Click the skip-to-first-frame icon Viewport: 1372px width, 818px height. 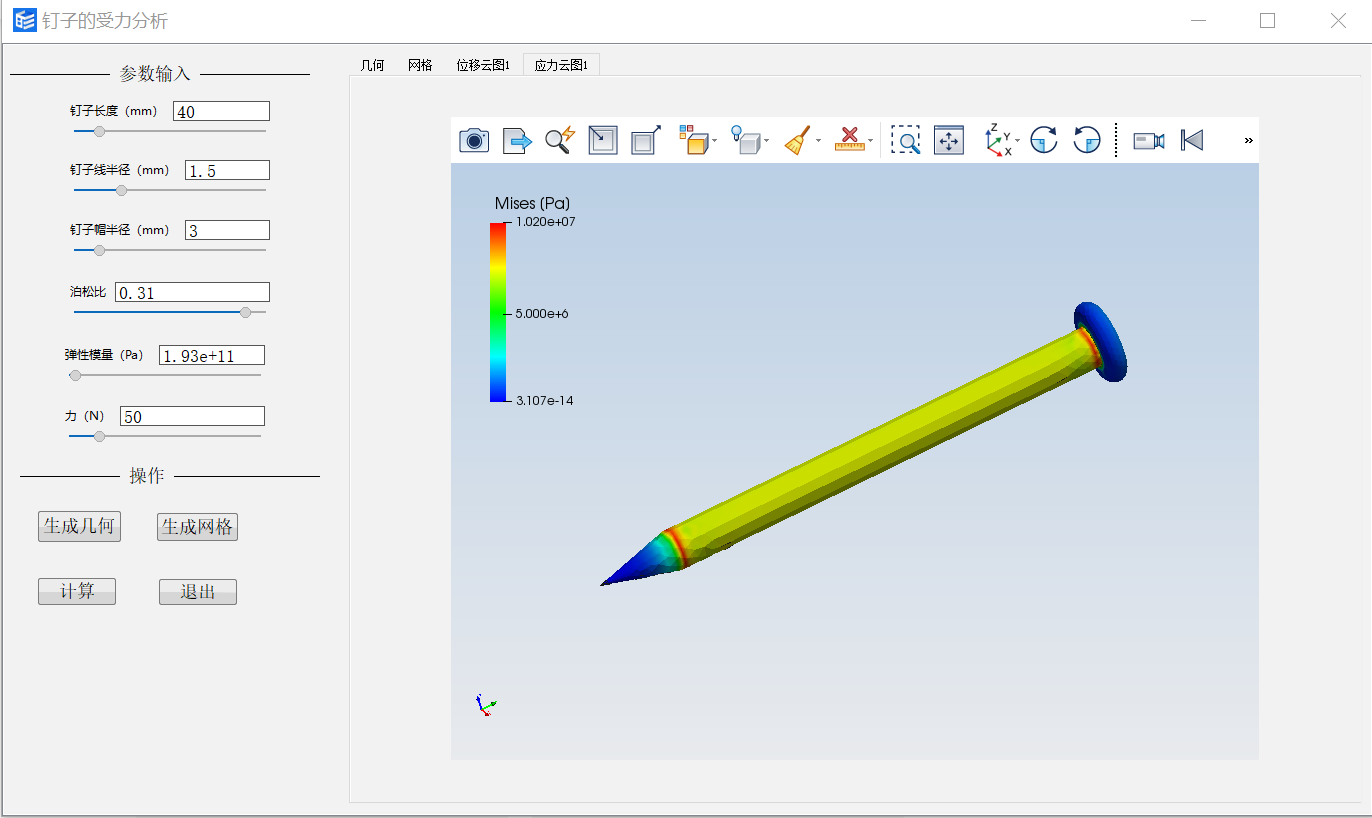tap(1192, 141)
